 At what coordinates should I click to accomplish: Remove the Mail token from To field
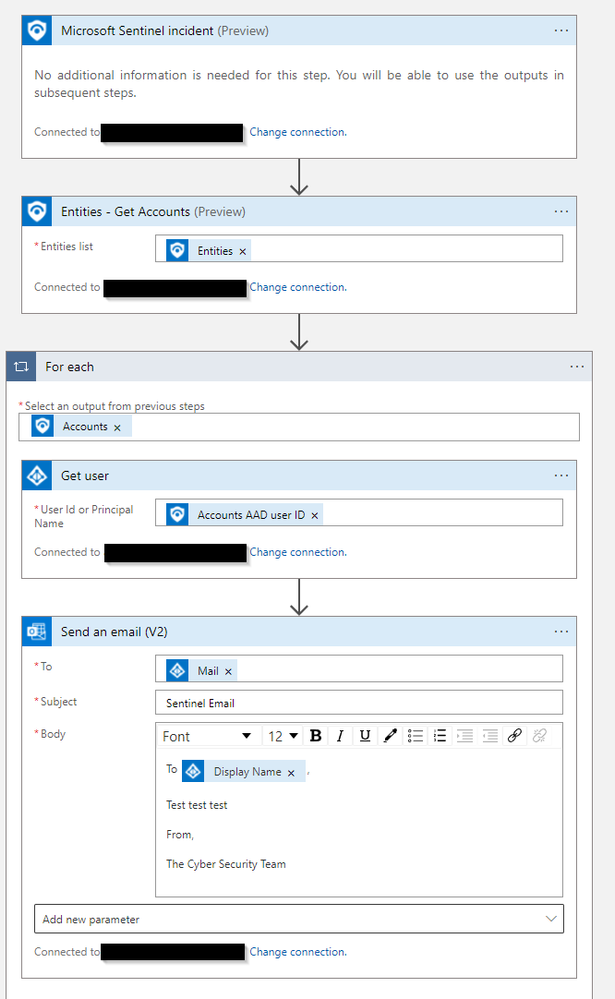tap(228, 672)
